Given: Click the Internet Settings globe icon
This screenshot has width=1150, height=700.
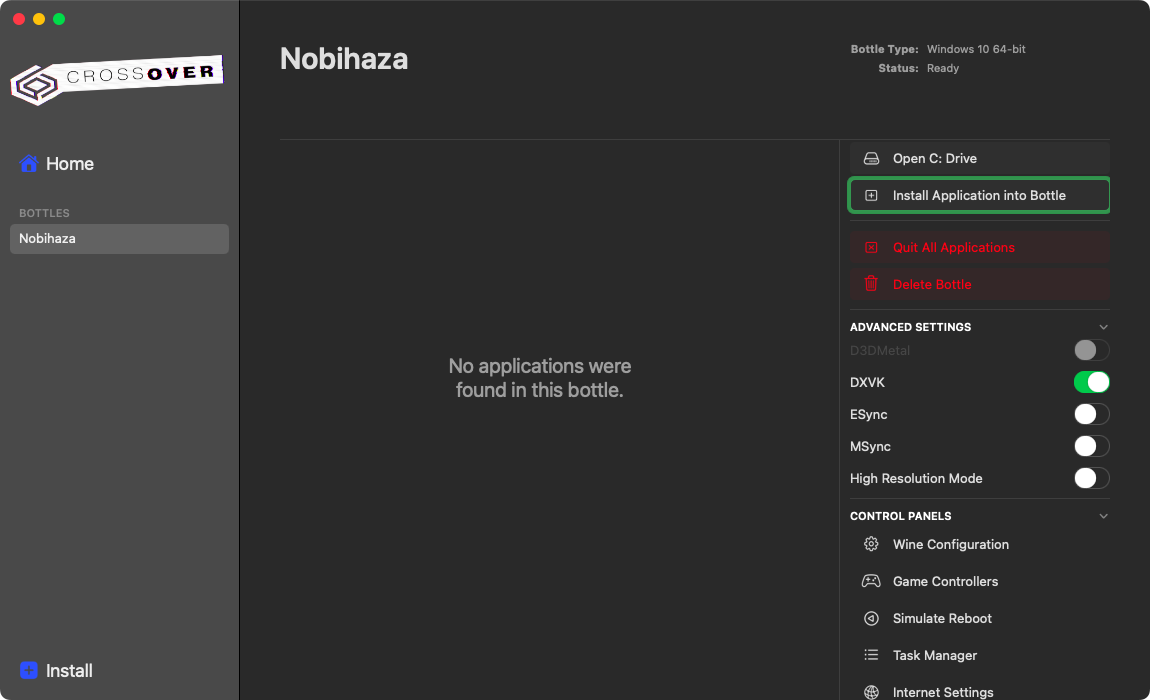Looking at the screenshot, I should (x=871, y=692).
